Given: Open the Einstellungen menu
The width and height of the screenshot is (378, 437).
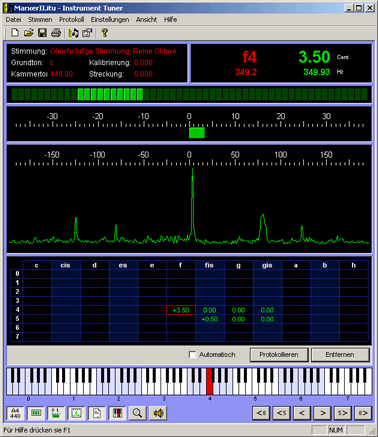Looking at the screenshot, I should [110, 20].
